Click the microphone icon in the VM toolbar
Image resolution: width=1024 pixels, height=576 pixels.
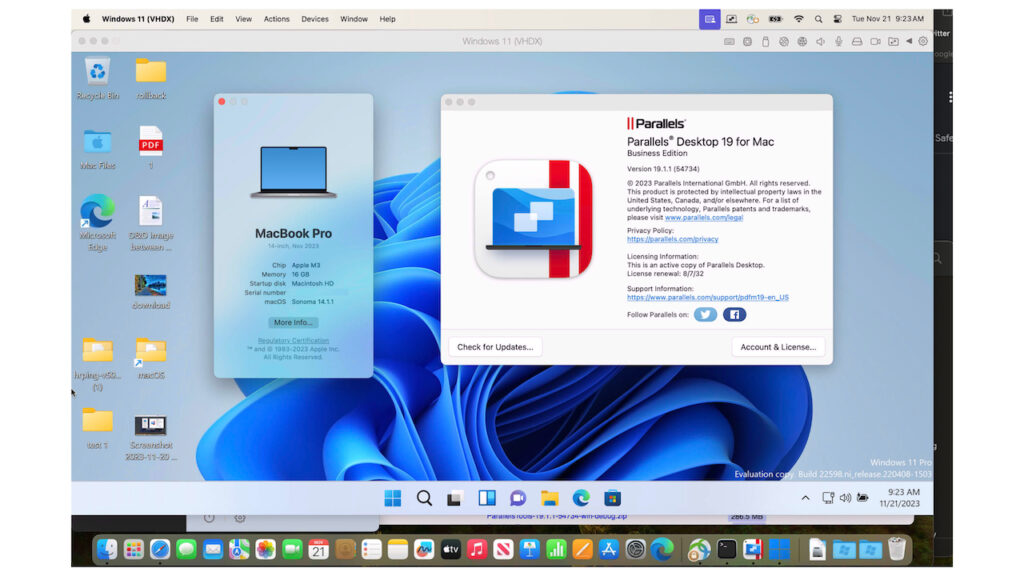pyautogui.click(x=839, y=41)
